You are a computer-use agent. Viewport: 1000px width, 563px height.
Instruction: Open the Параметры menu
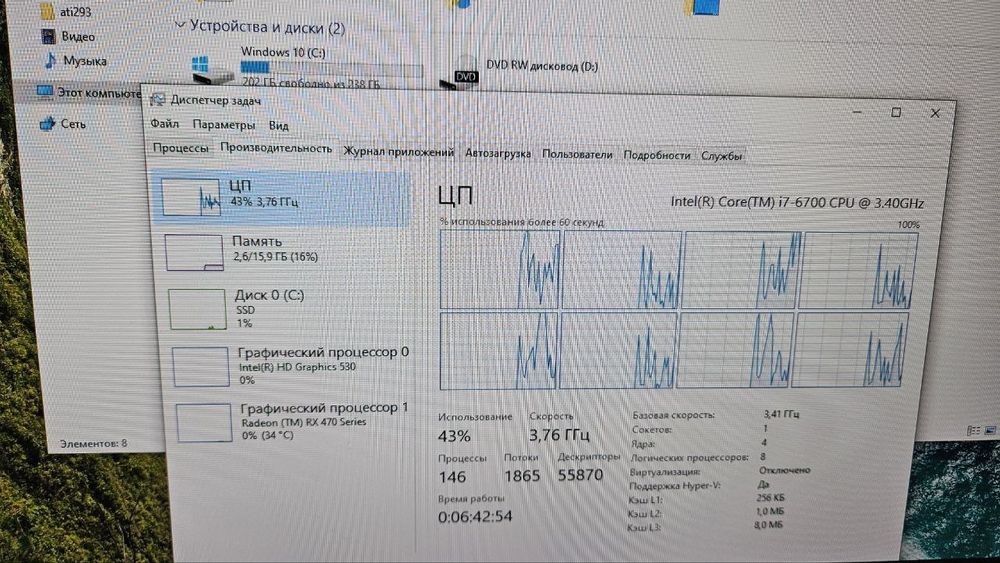pyautogui.click(x=224, y=124)
